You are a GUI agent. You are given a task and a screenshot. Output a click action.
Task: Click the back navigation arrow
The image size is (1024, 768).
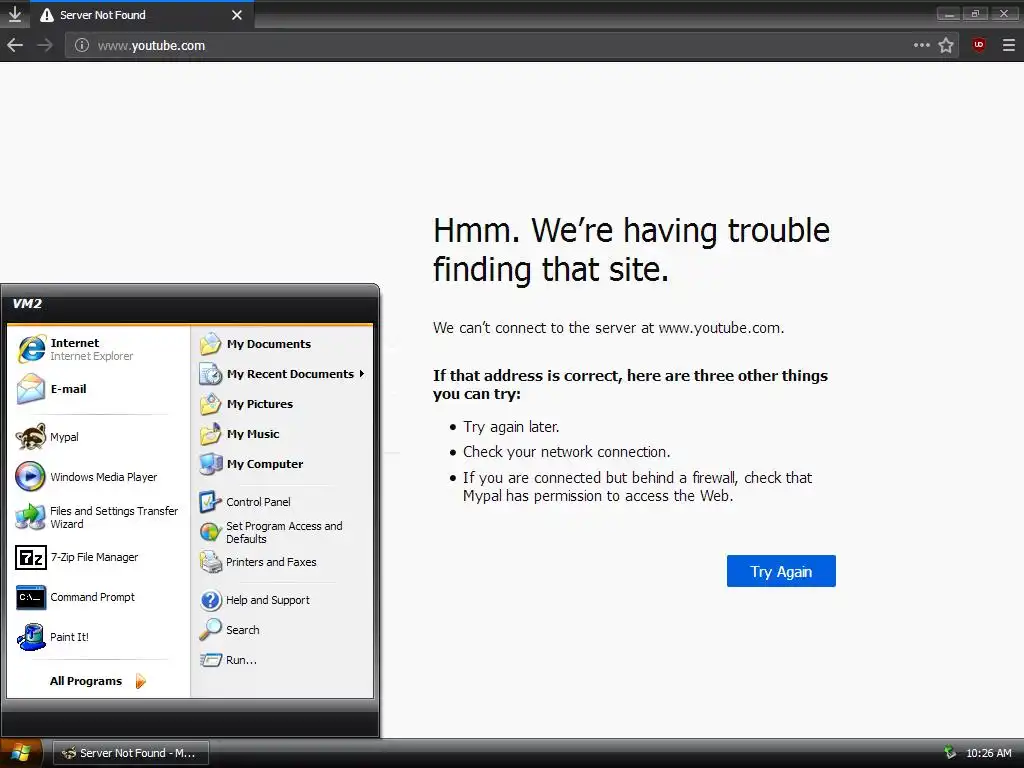pos(15,45)
